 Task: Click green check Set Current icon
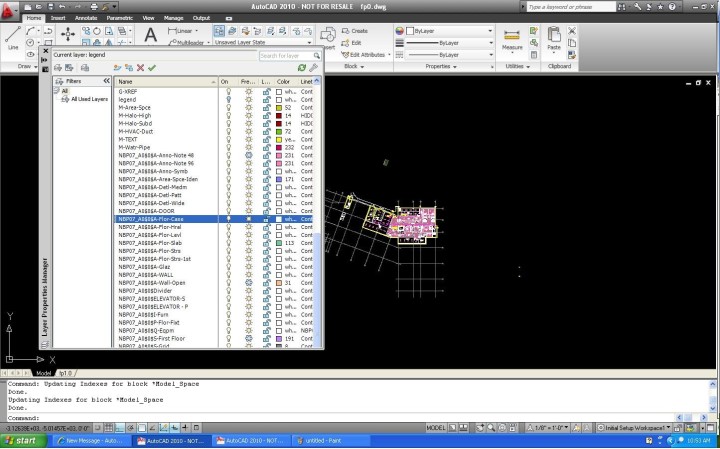click(x=152, y=67)
